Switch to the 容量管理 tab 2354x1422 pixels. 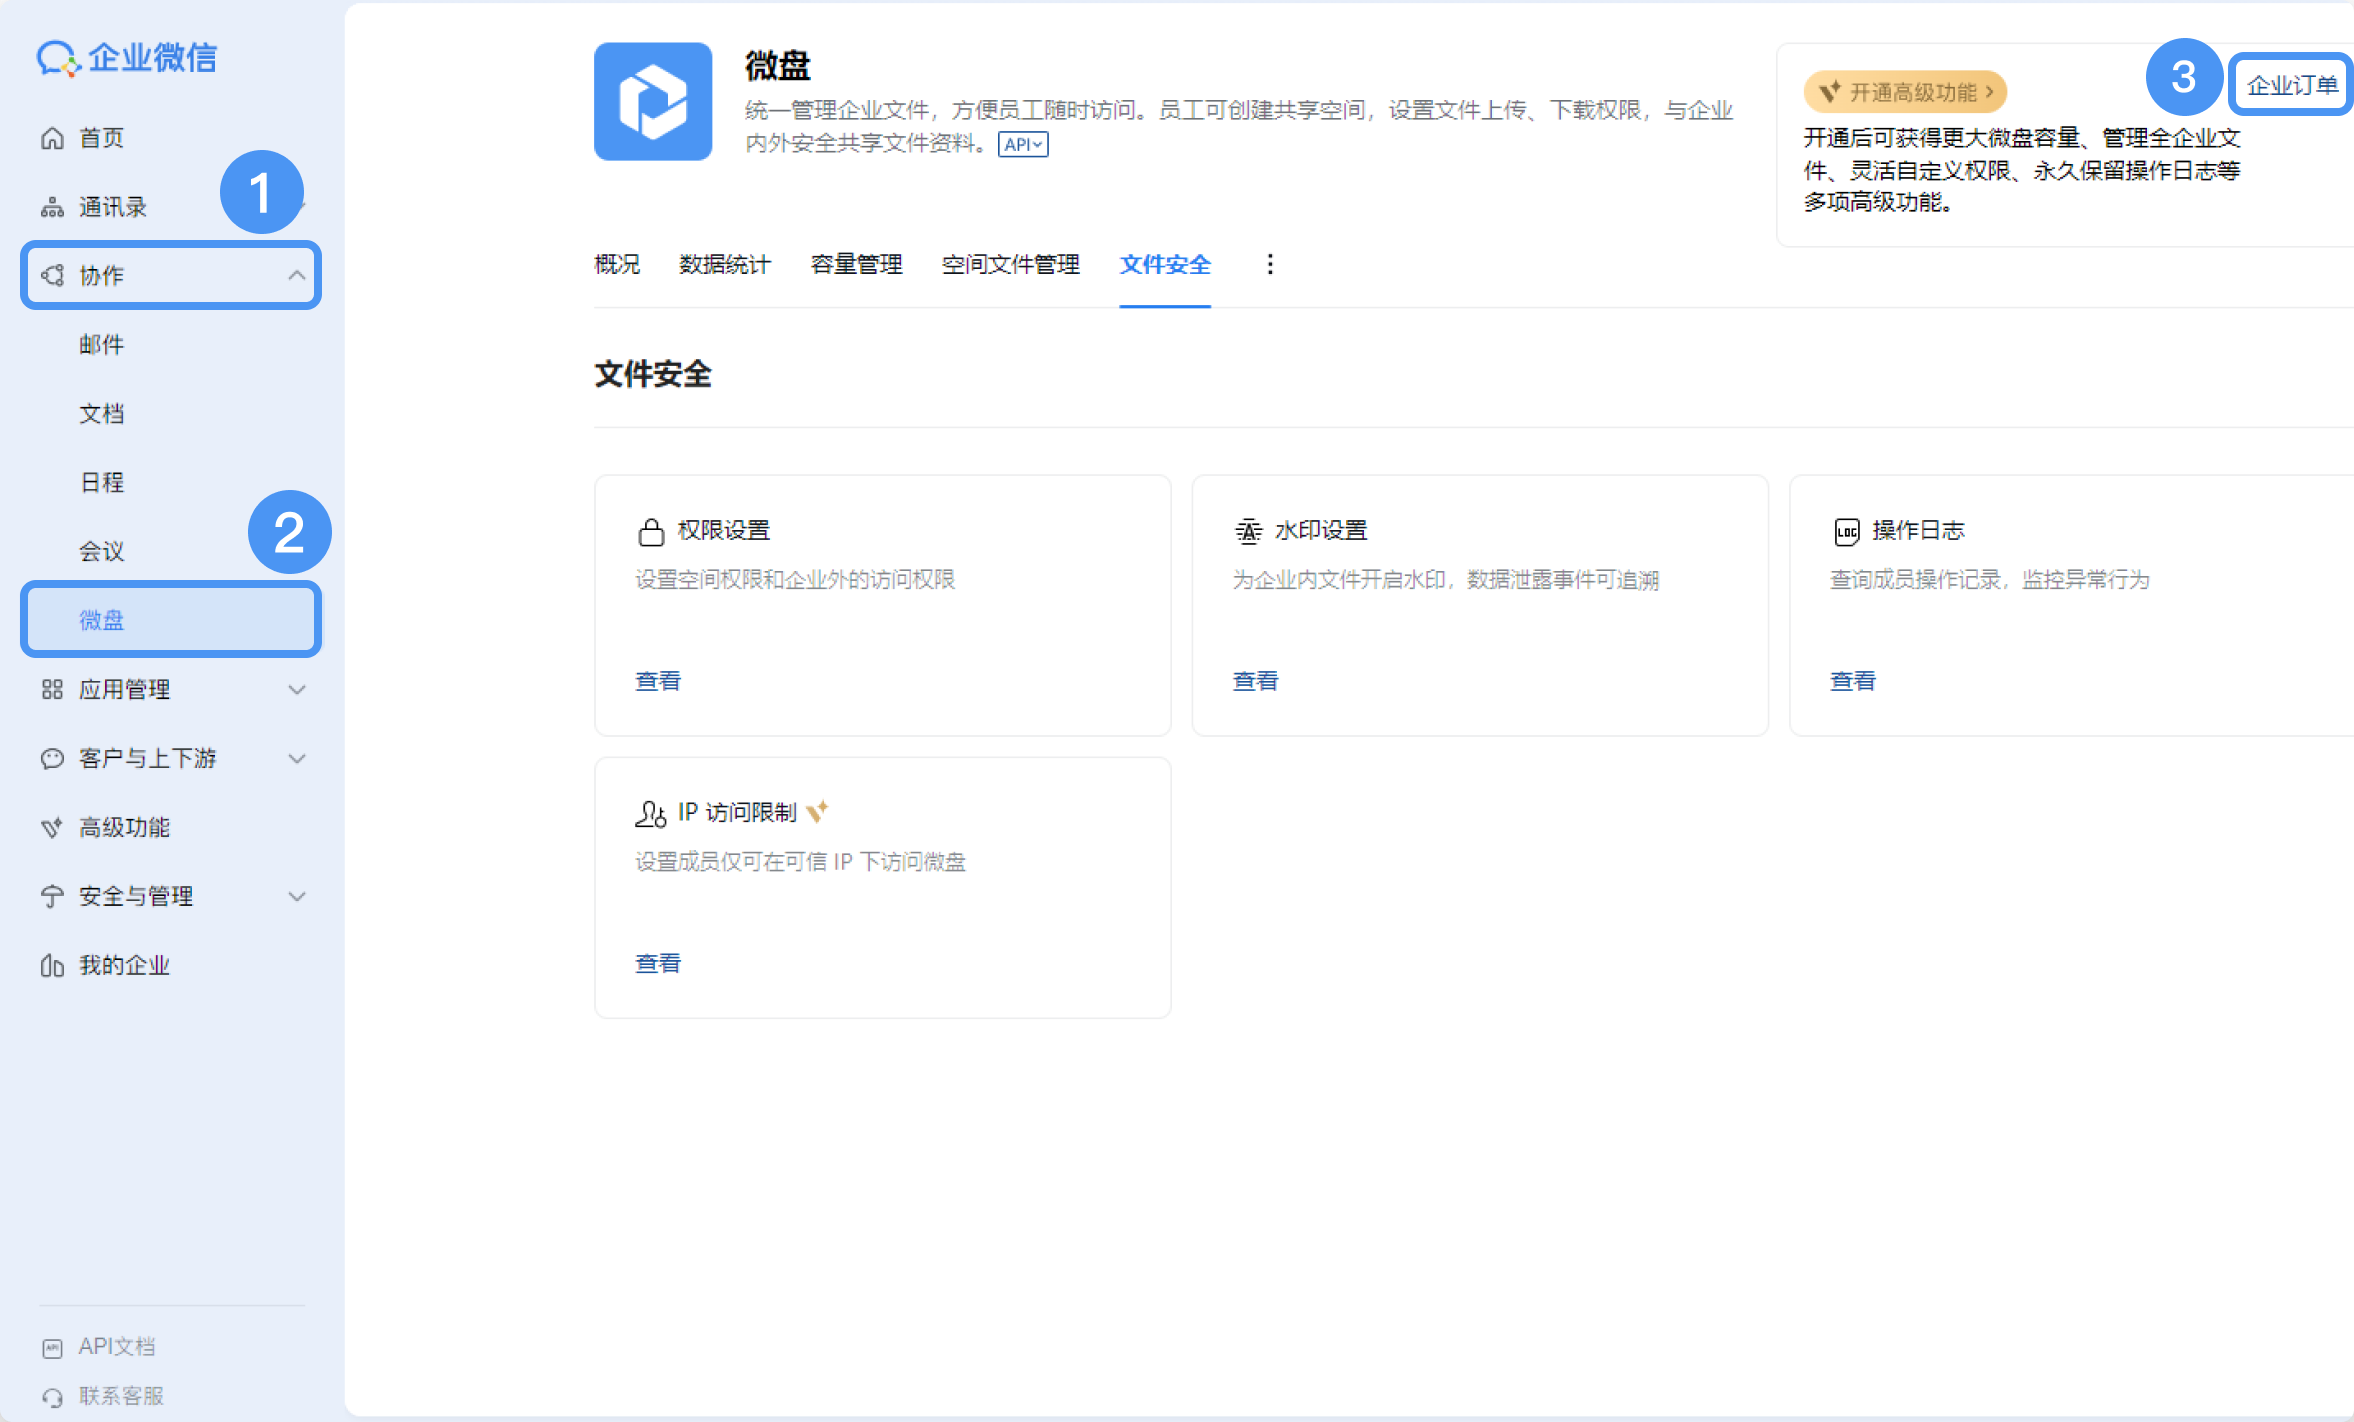tap(856, 264)
